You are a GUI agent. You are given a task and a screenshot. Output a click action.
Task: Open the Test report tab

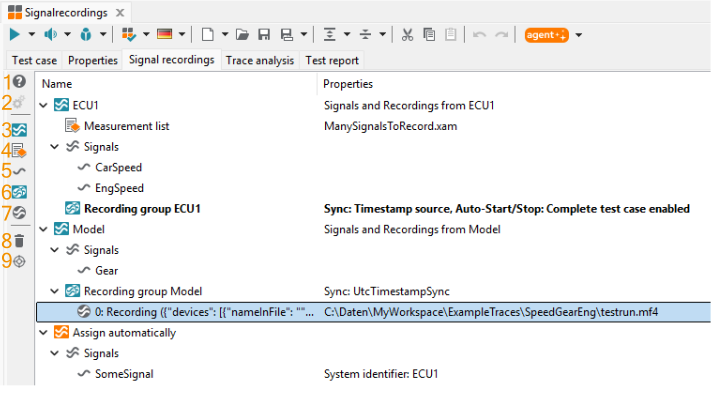point(332,60)
